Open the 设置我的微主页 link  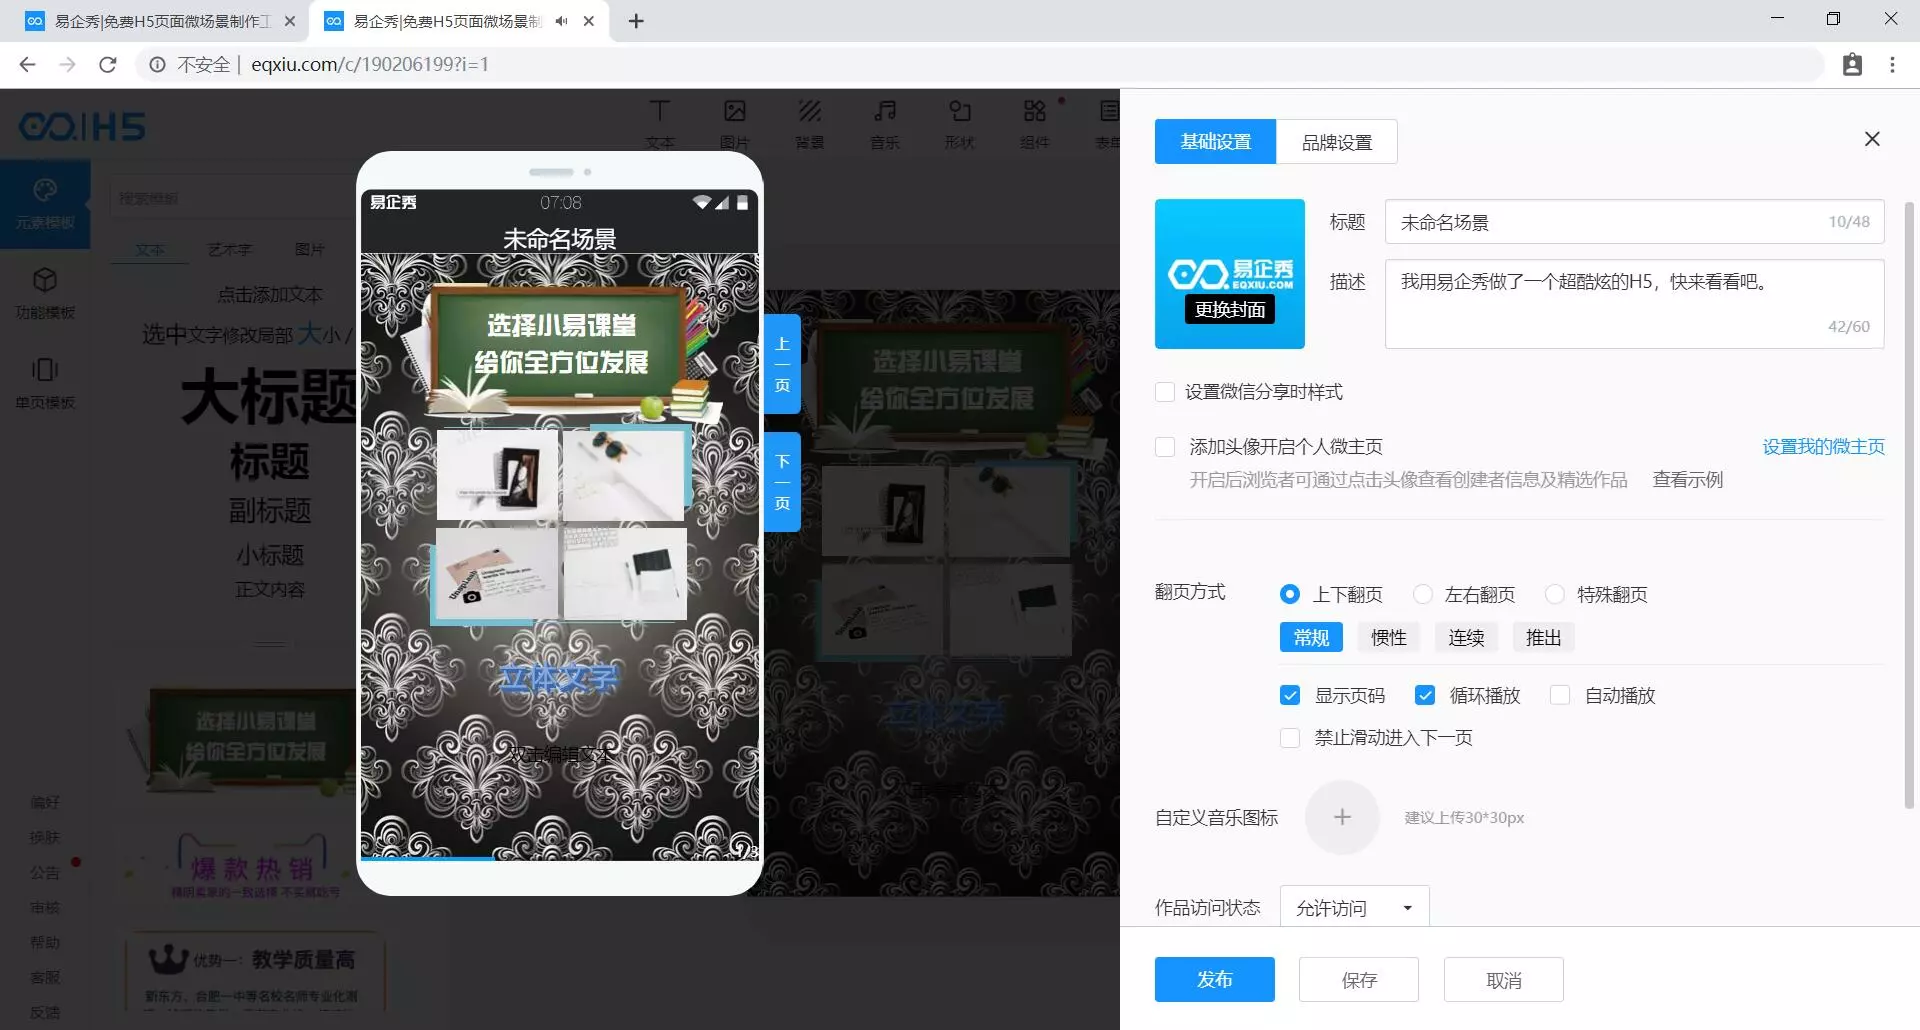[1823, 447]
